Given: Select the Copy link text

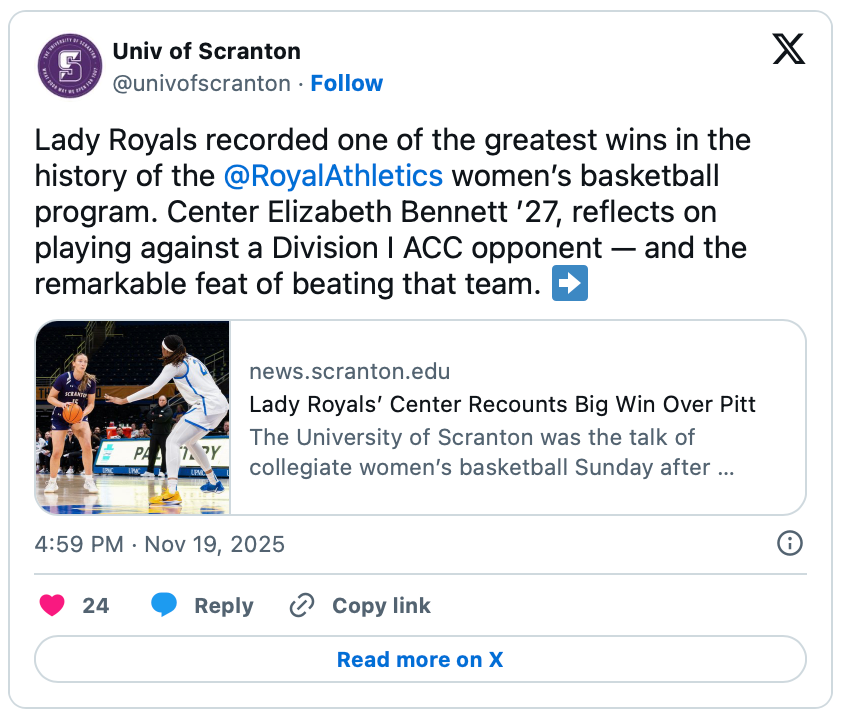Looking at the screenshot, I should click(x=381, y=606).
